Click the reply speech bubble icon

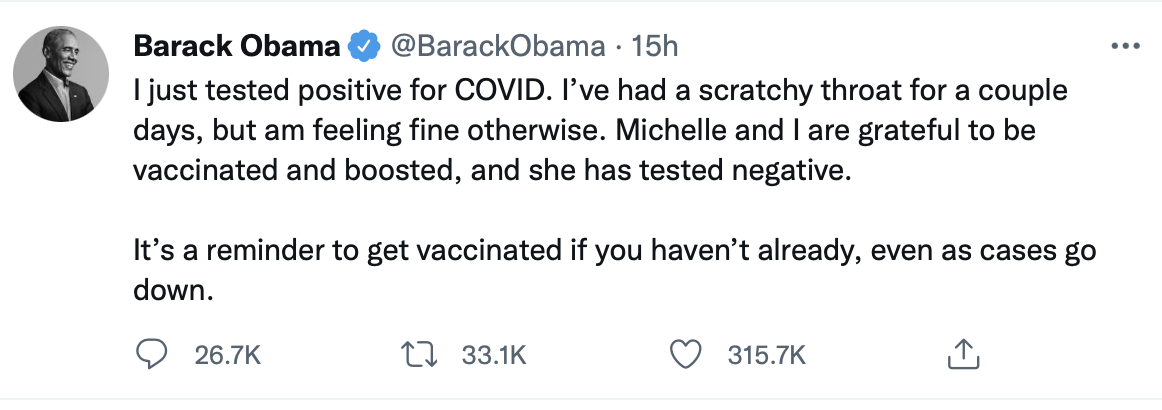coord(153,355)
